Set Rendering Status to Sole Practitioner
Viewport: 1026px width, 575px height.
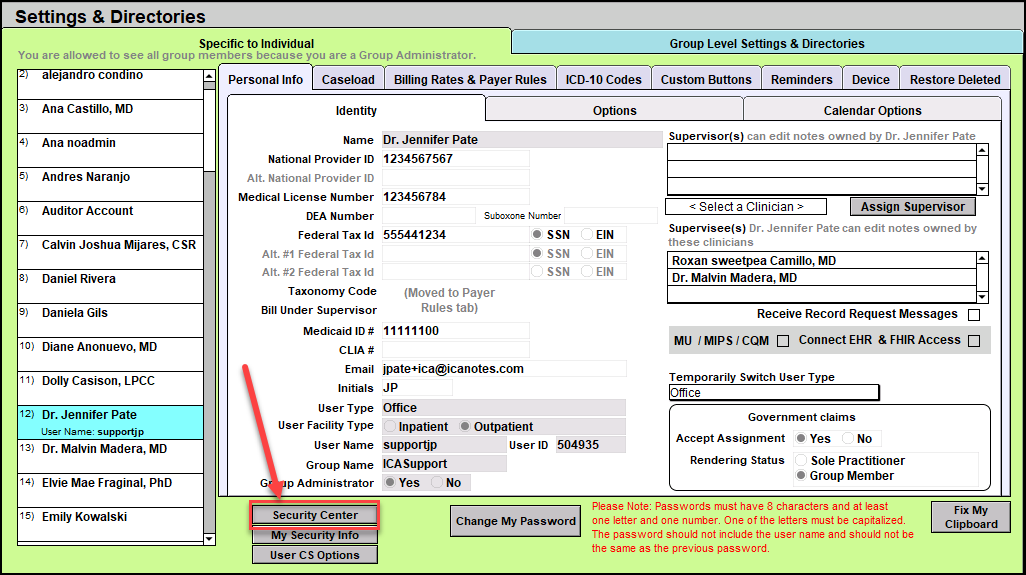coord(800,461)
